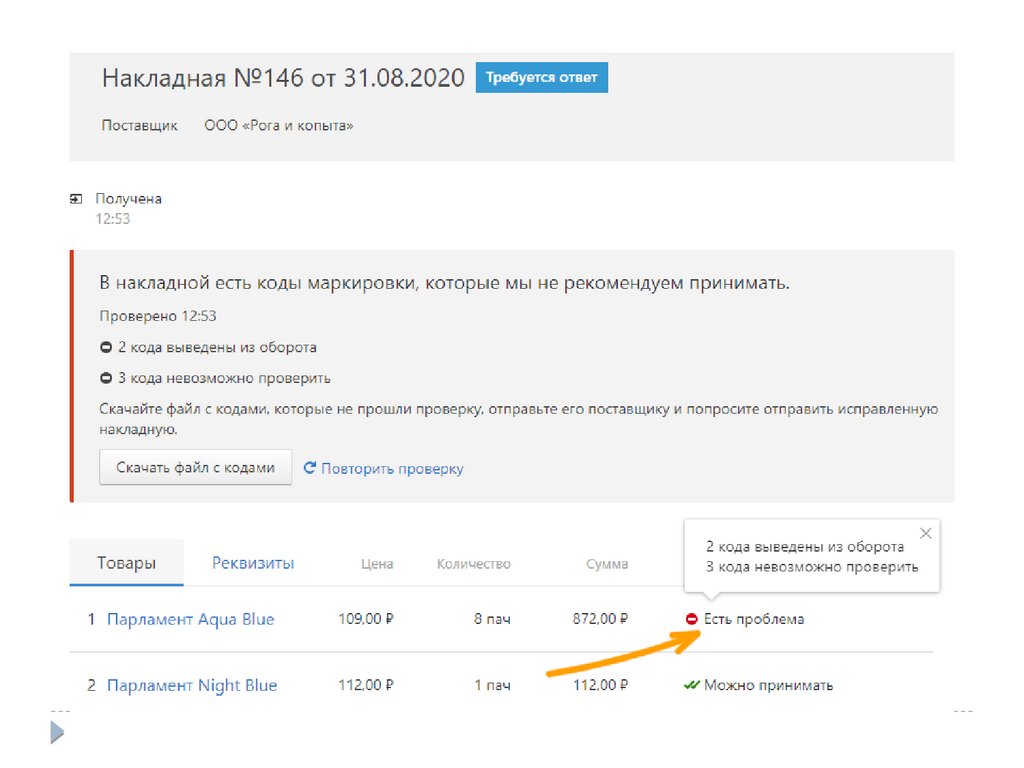Click the Цена column header
The width and height of the screenshot is (1024, 768).
tap(377, 564)
